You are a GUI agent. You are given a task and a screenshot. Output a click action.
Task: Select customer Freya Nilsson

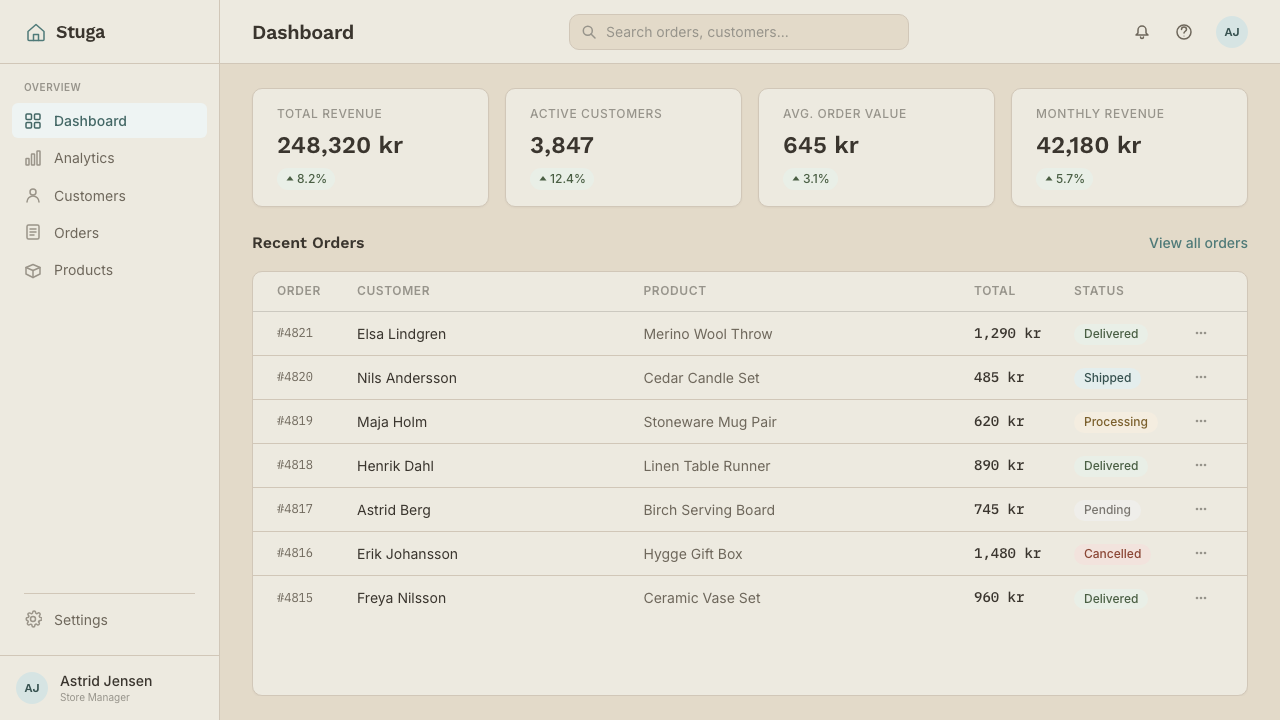coord(401,598)
